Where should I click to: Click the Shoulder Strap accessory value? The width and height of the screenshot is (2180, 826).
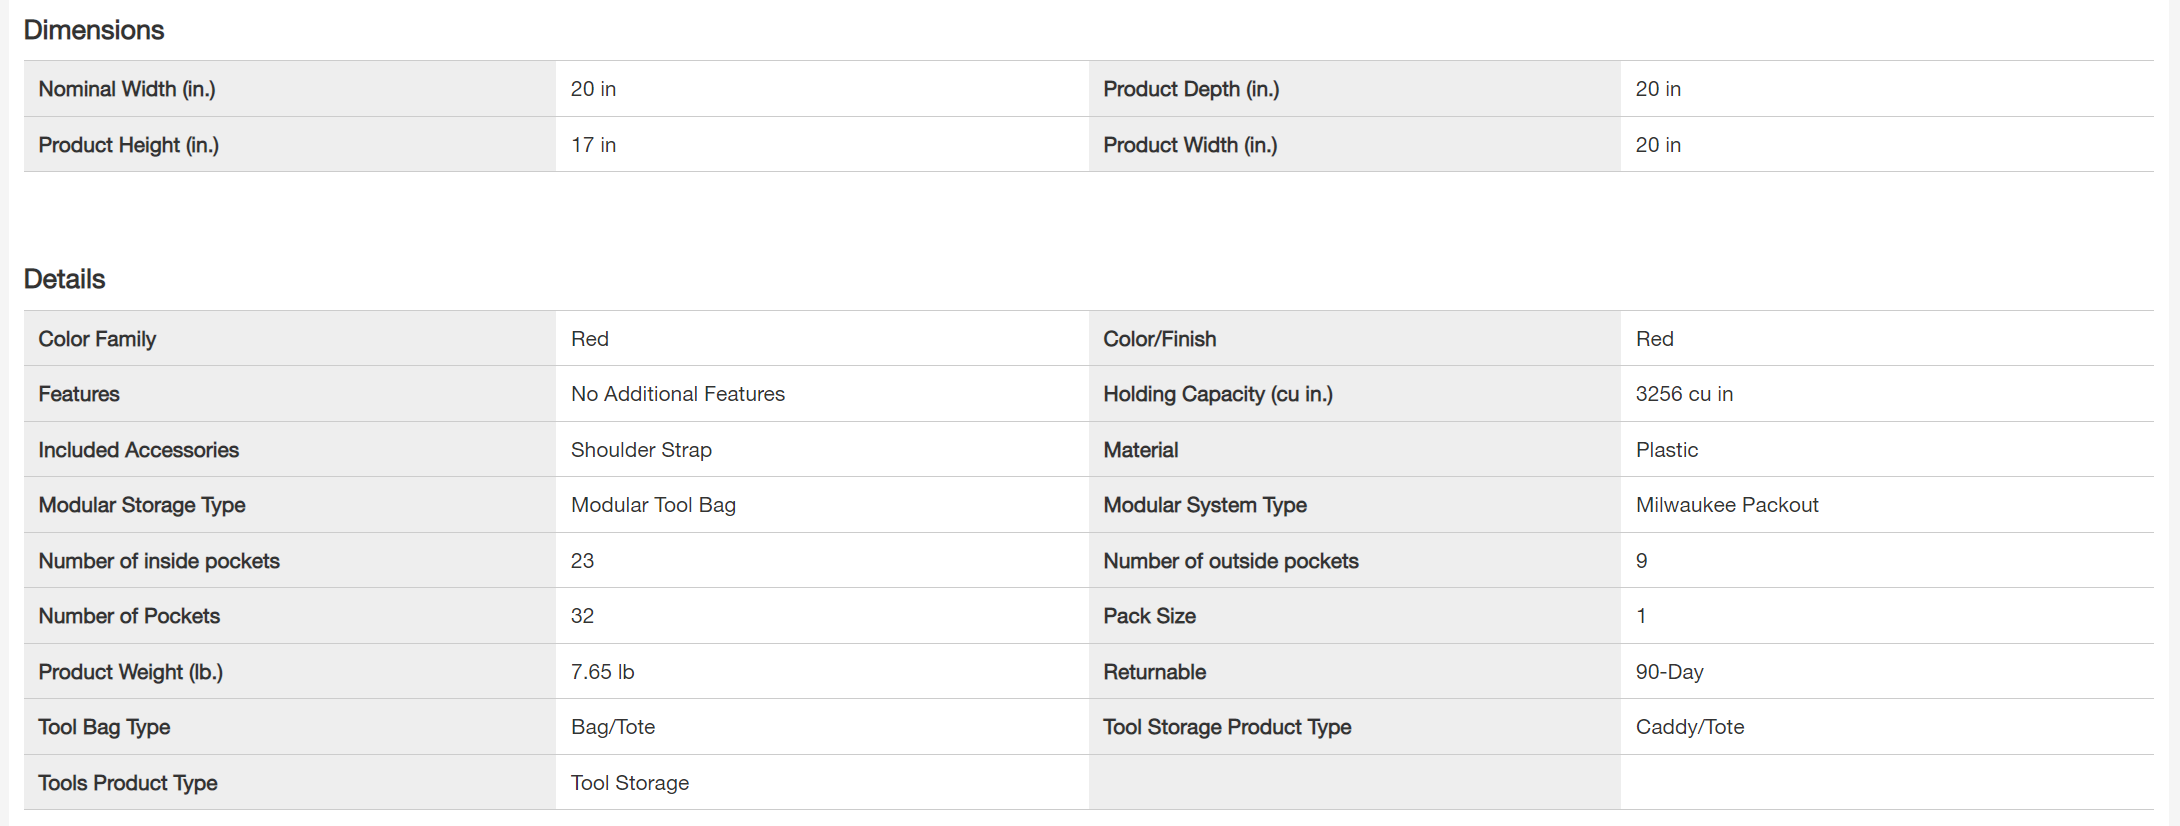coord(641,450)
